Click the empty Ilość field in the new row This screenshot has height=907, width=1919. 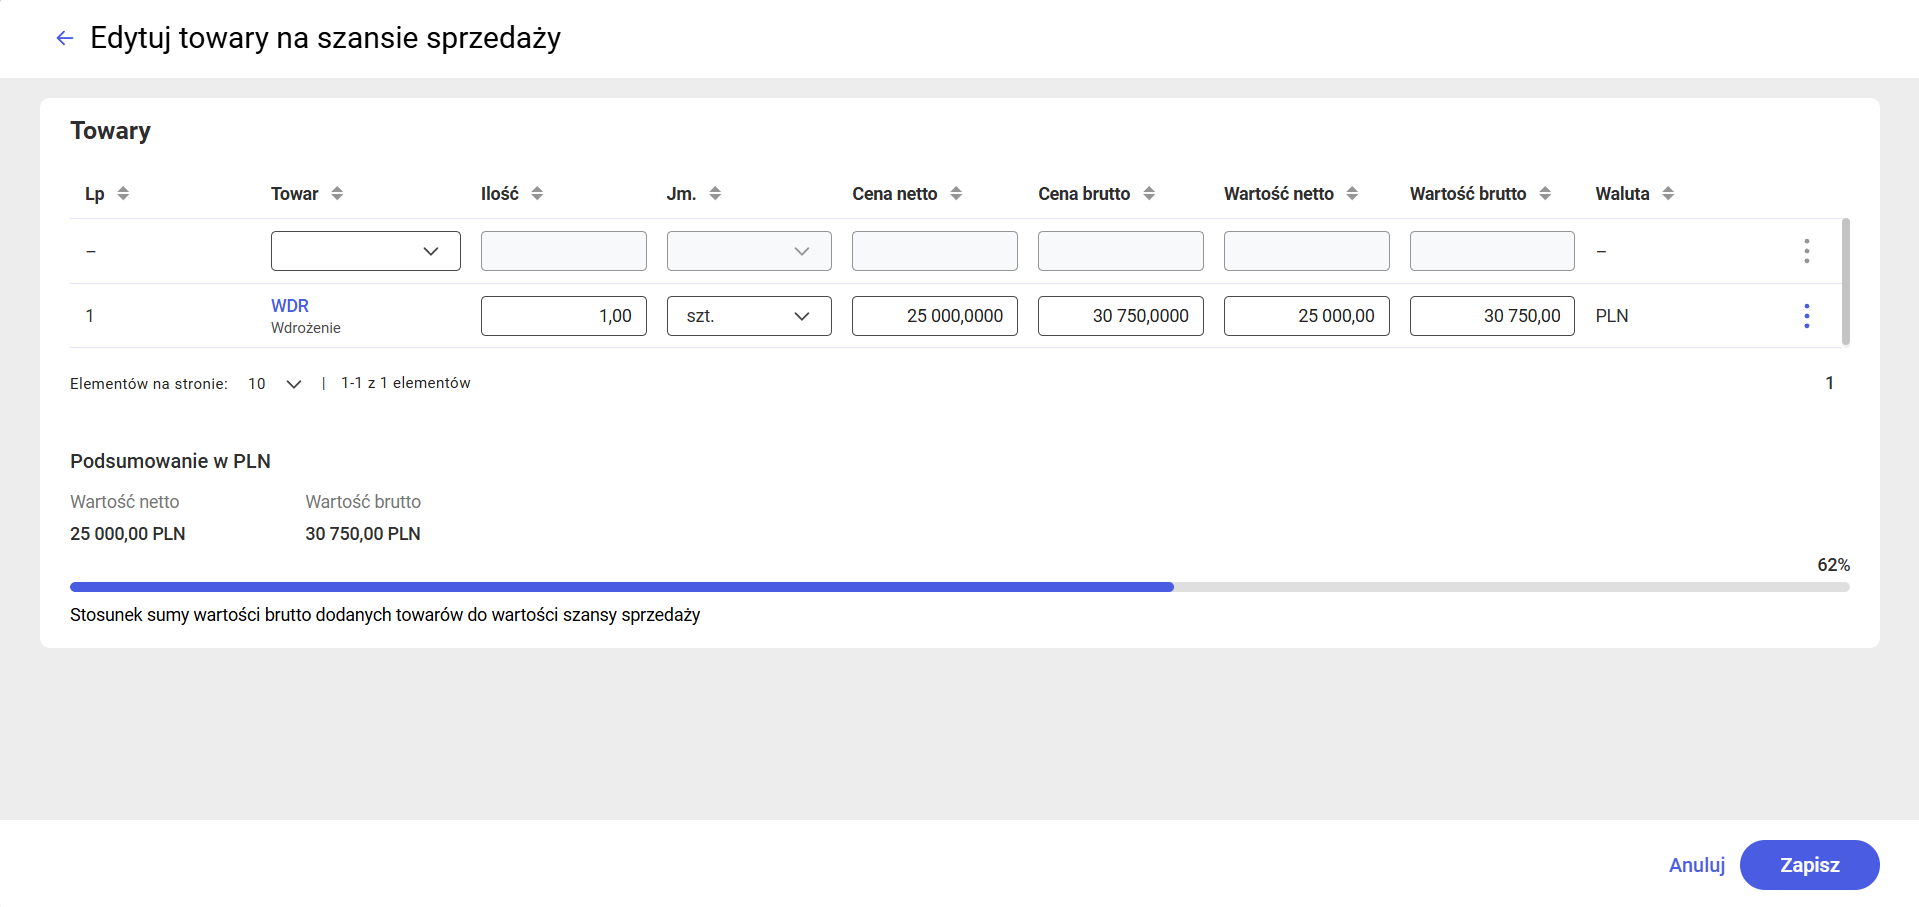click(564, 251)
